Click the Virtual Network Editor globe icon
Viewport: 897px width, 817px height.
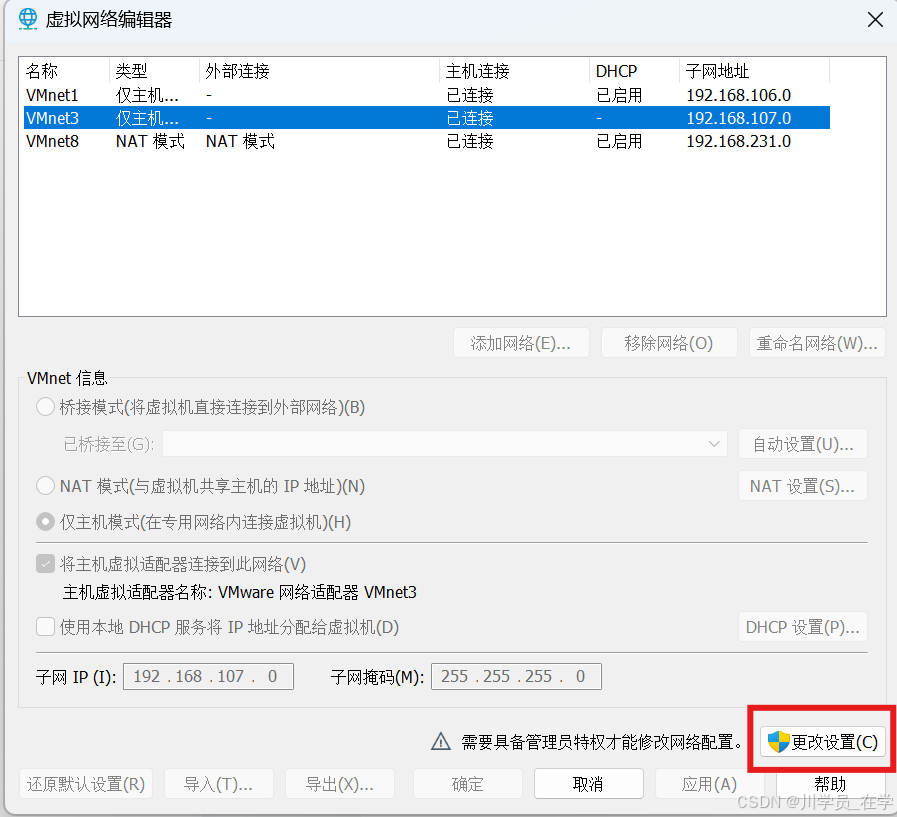click(x=27, y=19)
